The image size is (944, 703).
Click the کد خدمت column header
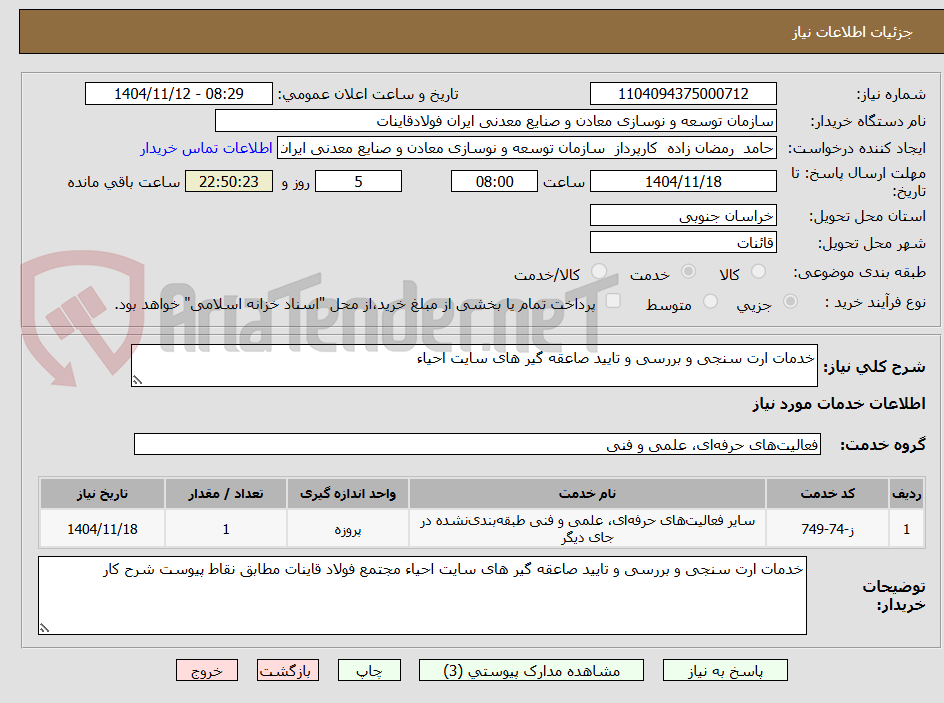pos(827,494)
